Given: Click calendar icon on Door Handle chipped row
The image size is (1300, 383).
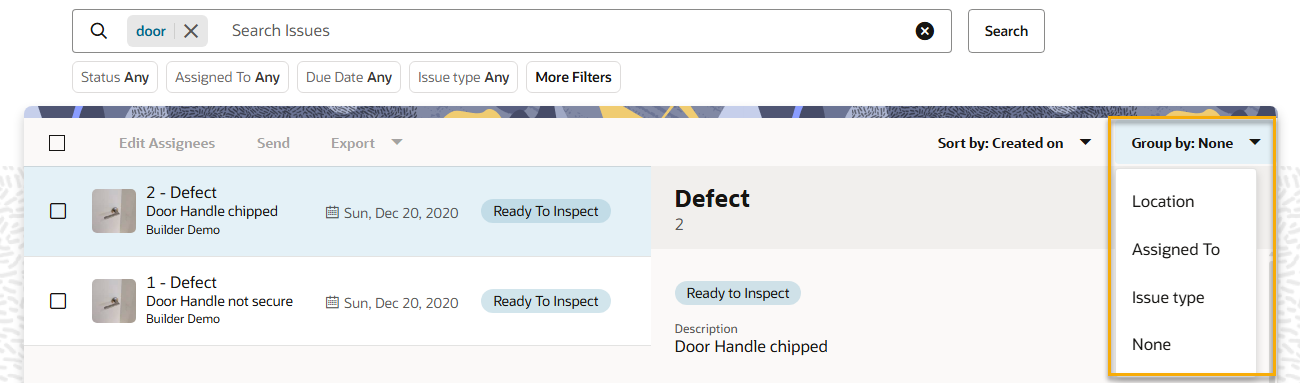Looking at the screenshot, I should pyautogui.click(x=332, y=212).
